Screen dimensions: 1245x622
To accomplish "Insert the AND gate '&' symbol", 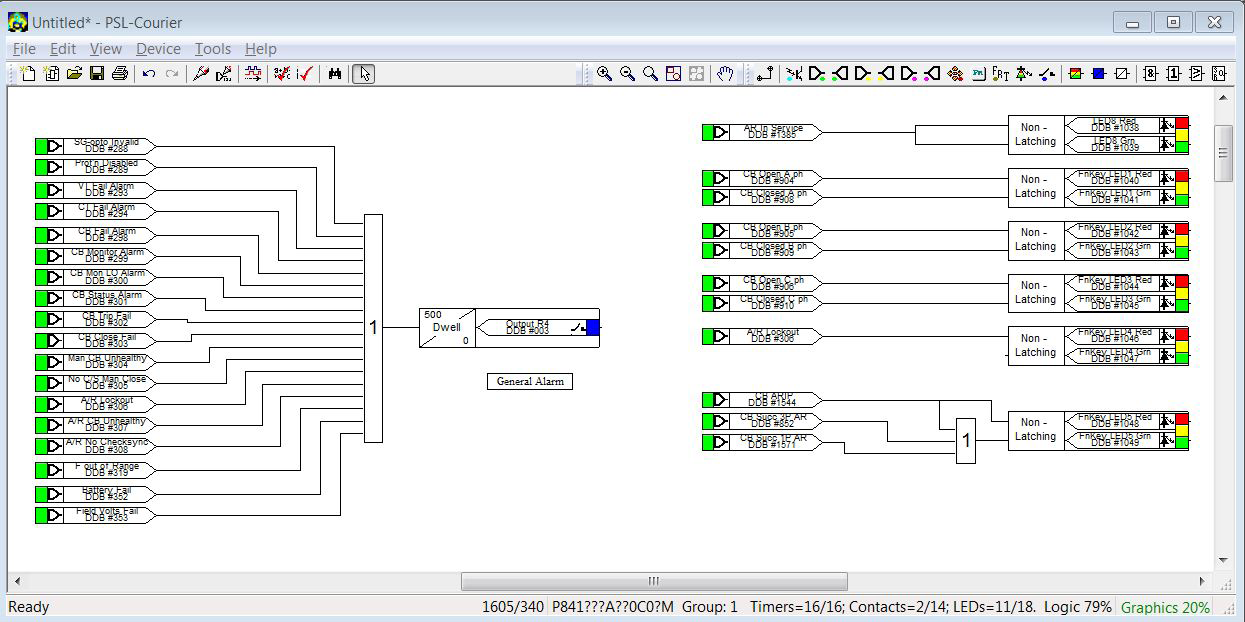I will coord(1151,73).
